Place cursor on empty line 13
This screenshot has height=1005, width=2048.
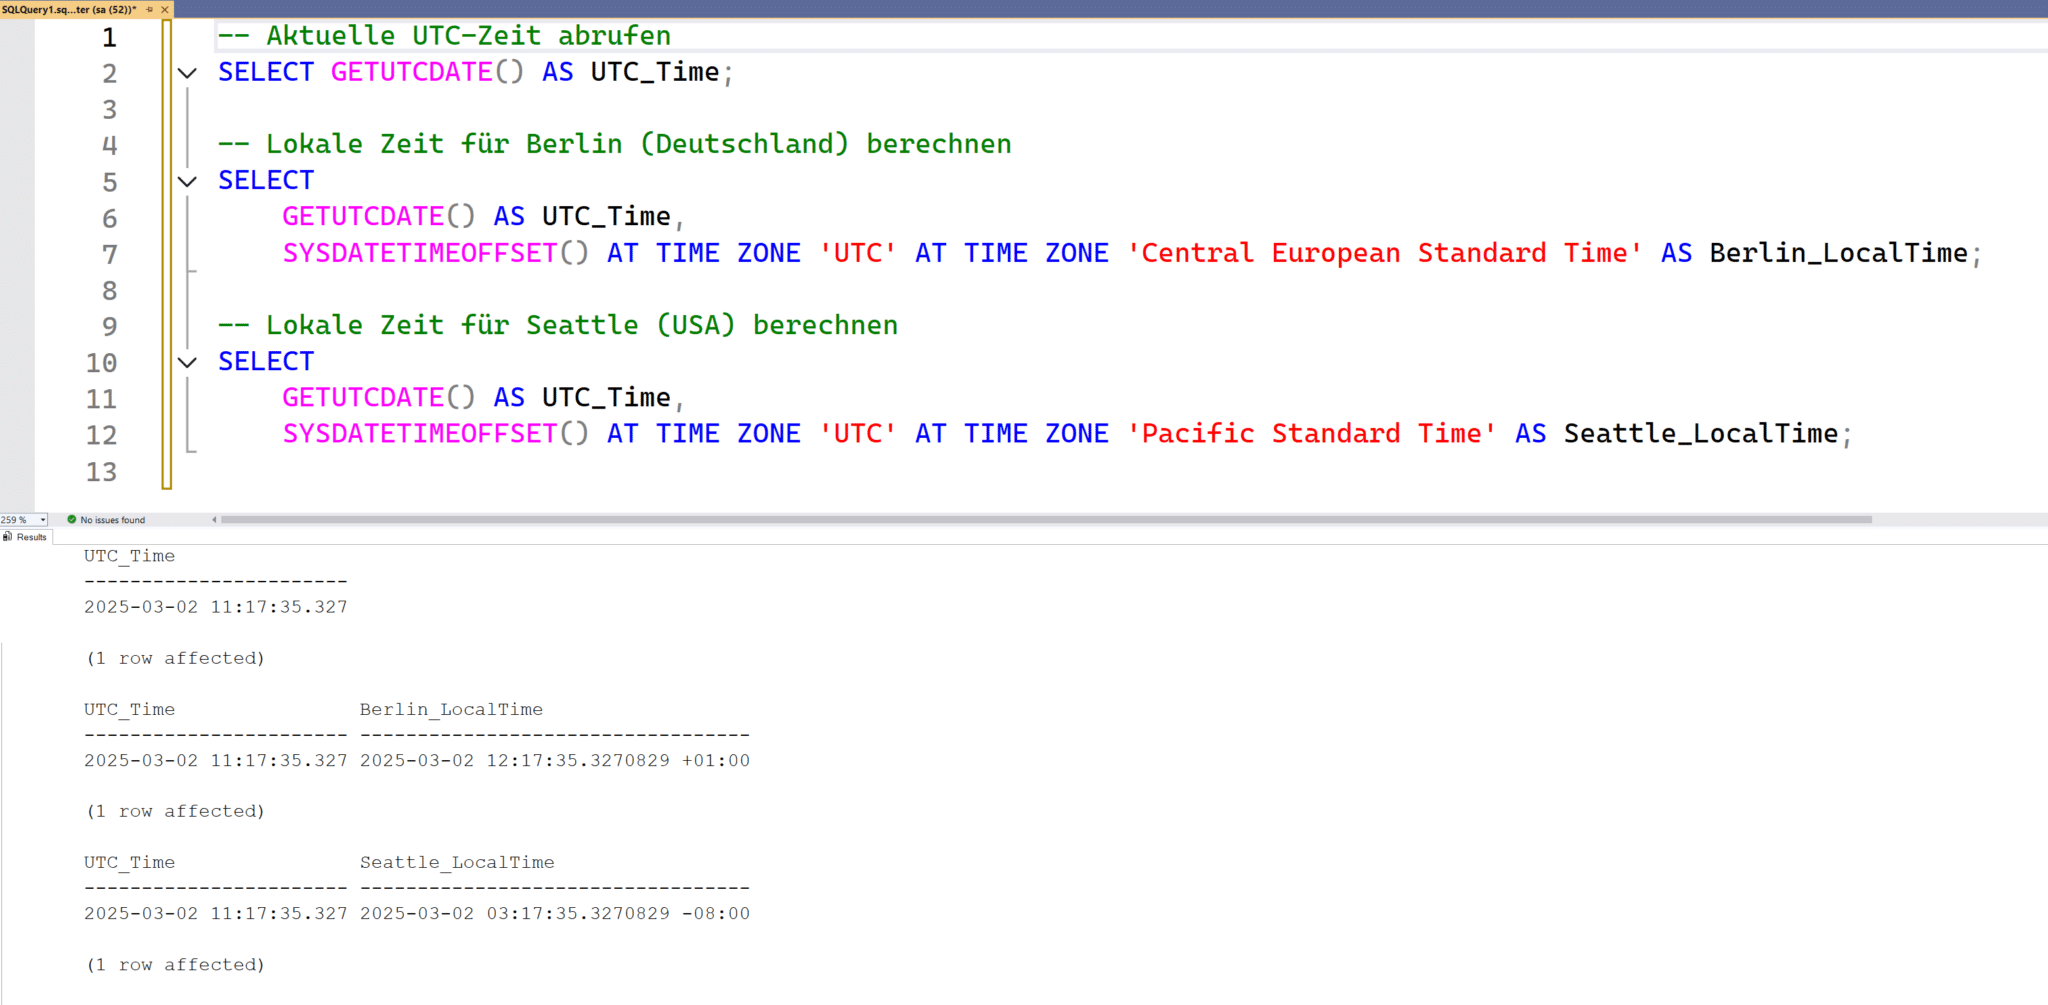pyautogui.click(x=600, y=471)
